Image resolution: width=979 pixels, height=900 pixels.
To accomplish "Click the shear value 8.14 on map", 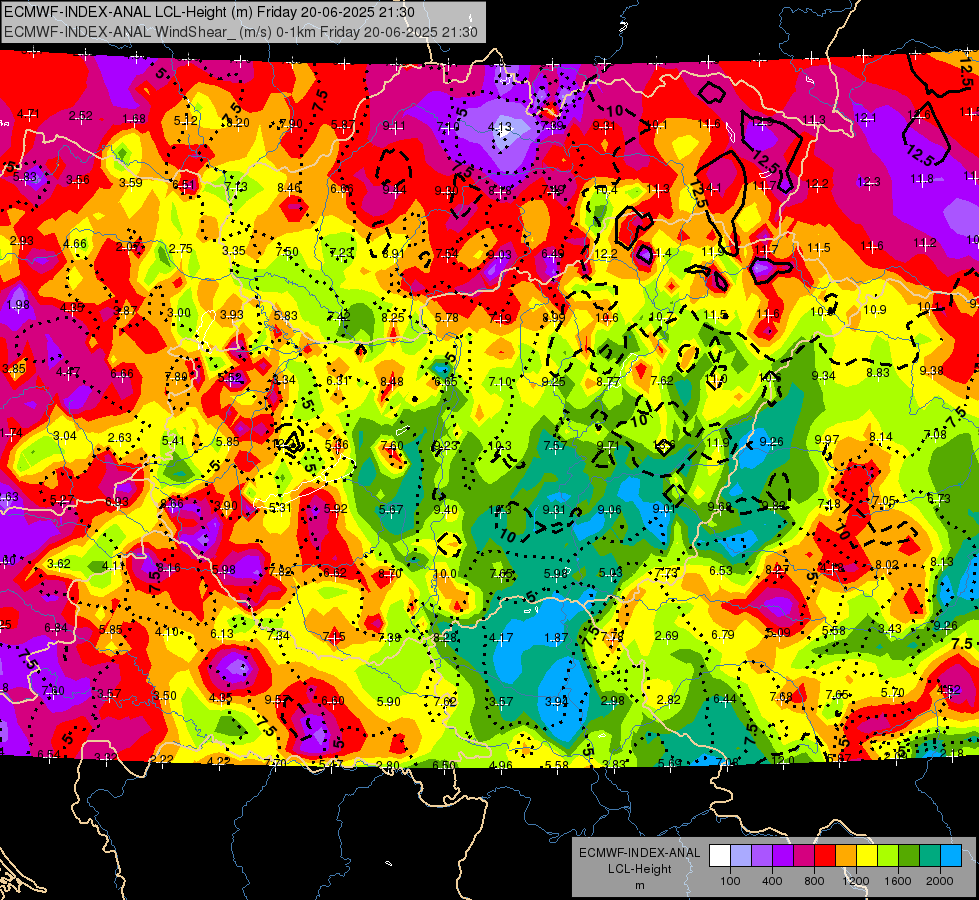I will pos(880,437).
